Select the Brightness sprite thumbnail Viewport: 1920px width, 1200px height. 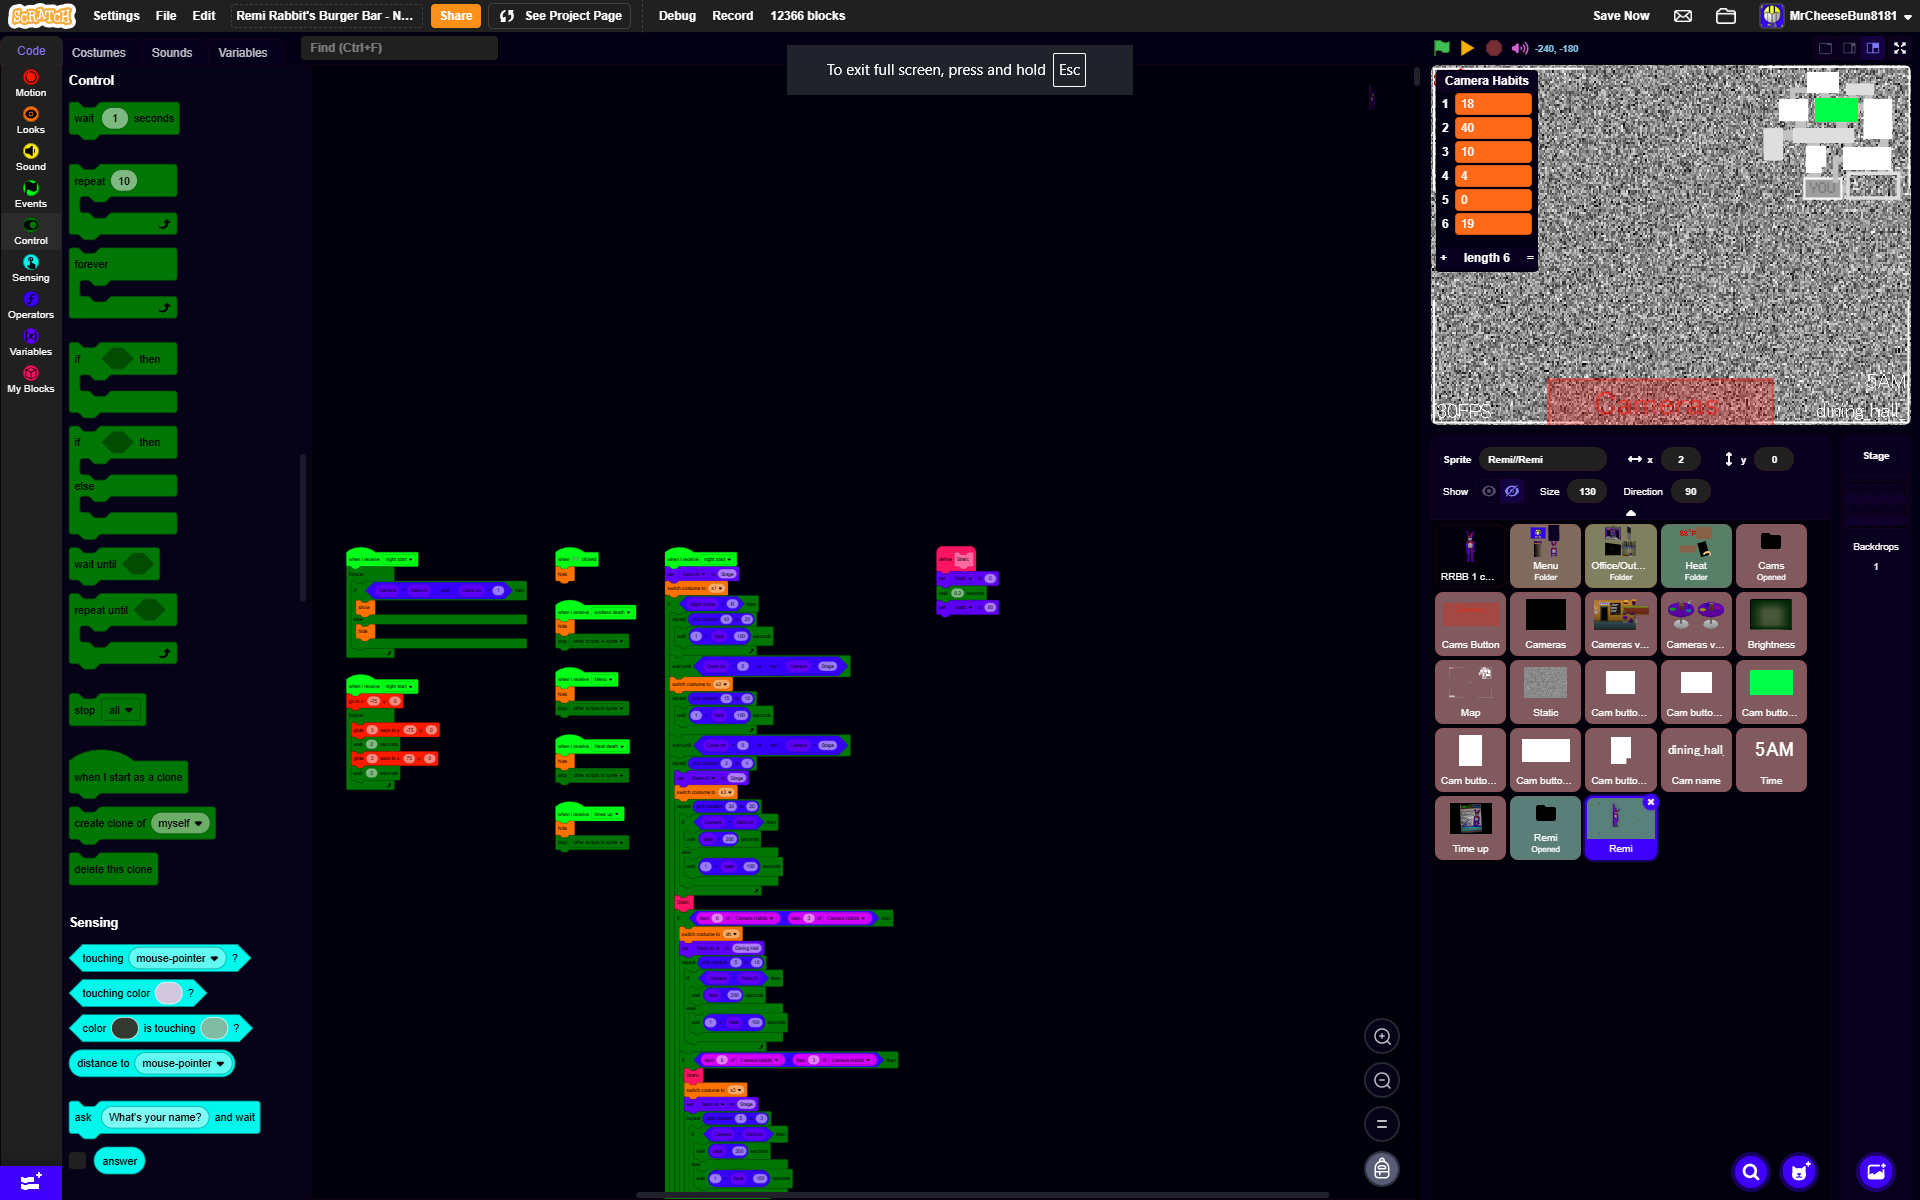pos(1771,624)
